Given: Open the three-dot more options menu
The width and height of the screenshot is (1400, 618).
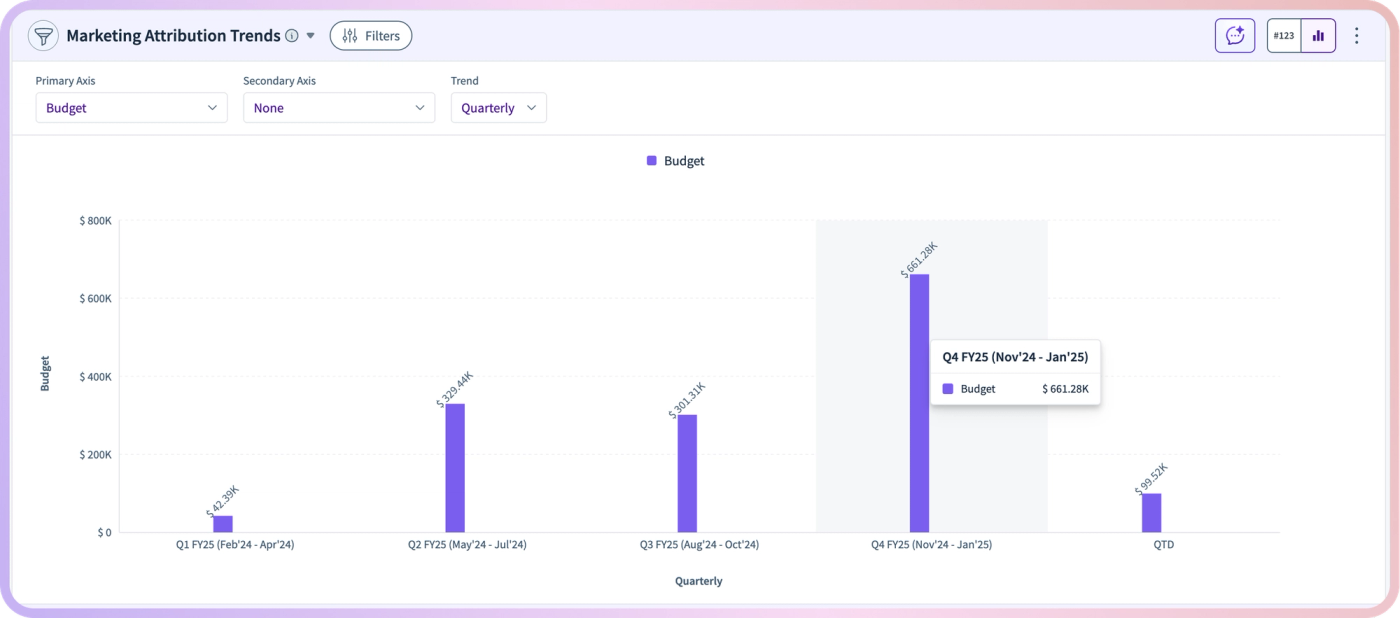Looking at the screenshot, I should [x=1357, y=36].
